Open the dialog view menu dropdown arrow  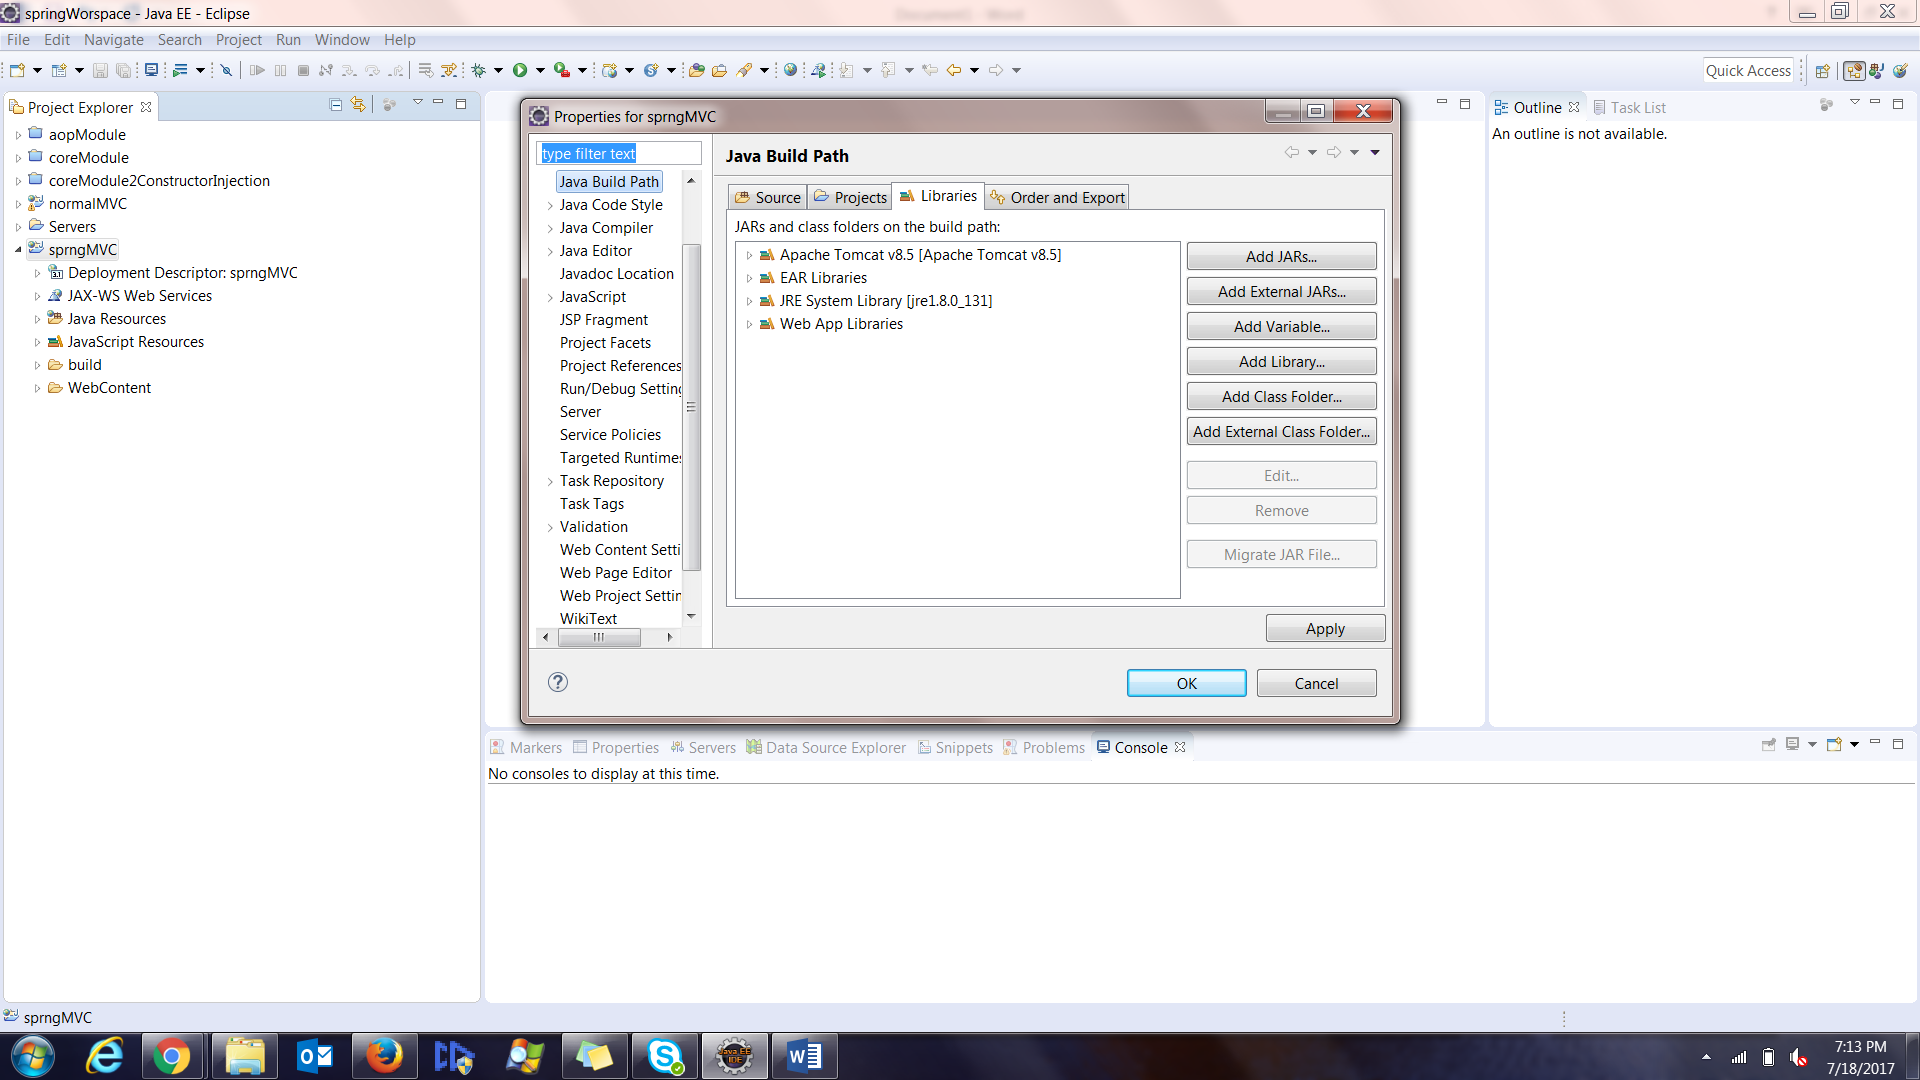click(x=1375, y=152)
